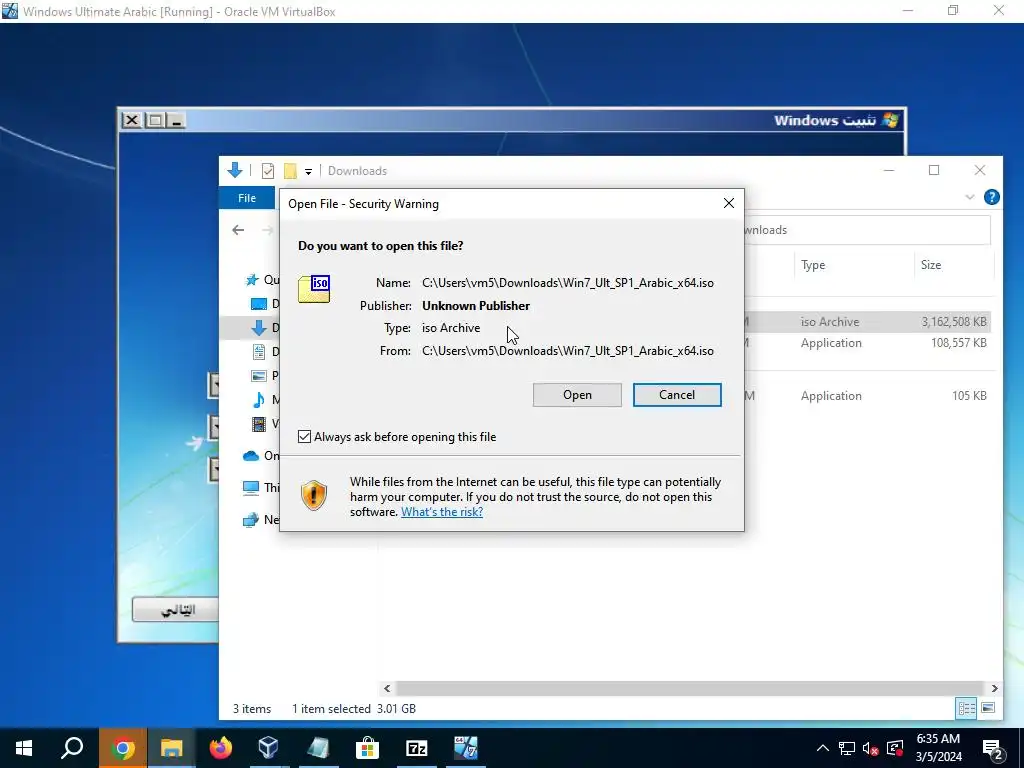This screenshot has width=1024, height=768.
Task: Open the What's the risk? link
Action: (442, 512)
